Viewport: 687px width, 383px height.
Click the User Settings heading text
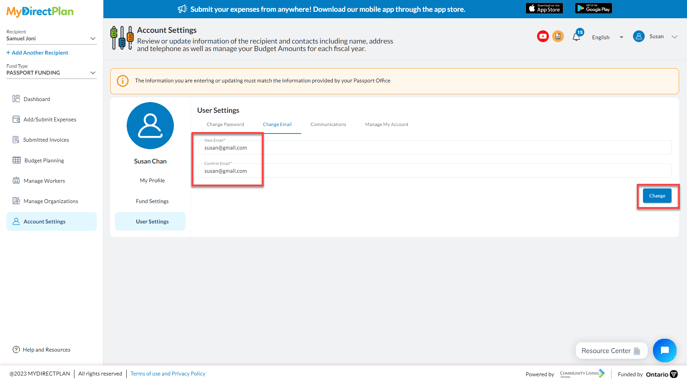pos(218,110)
